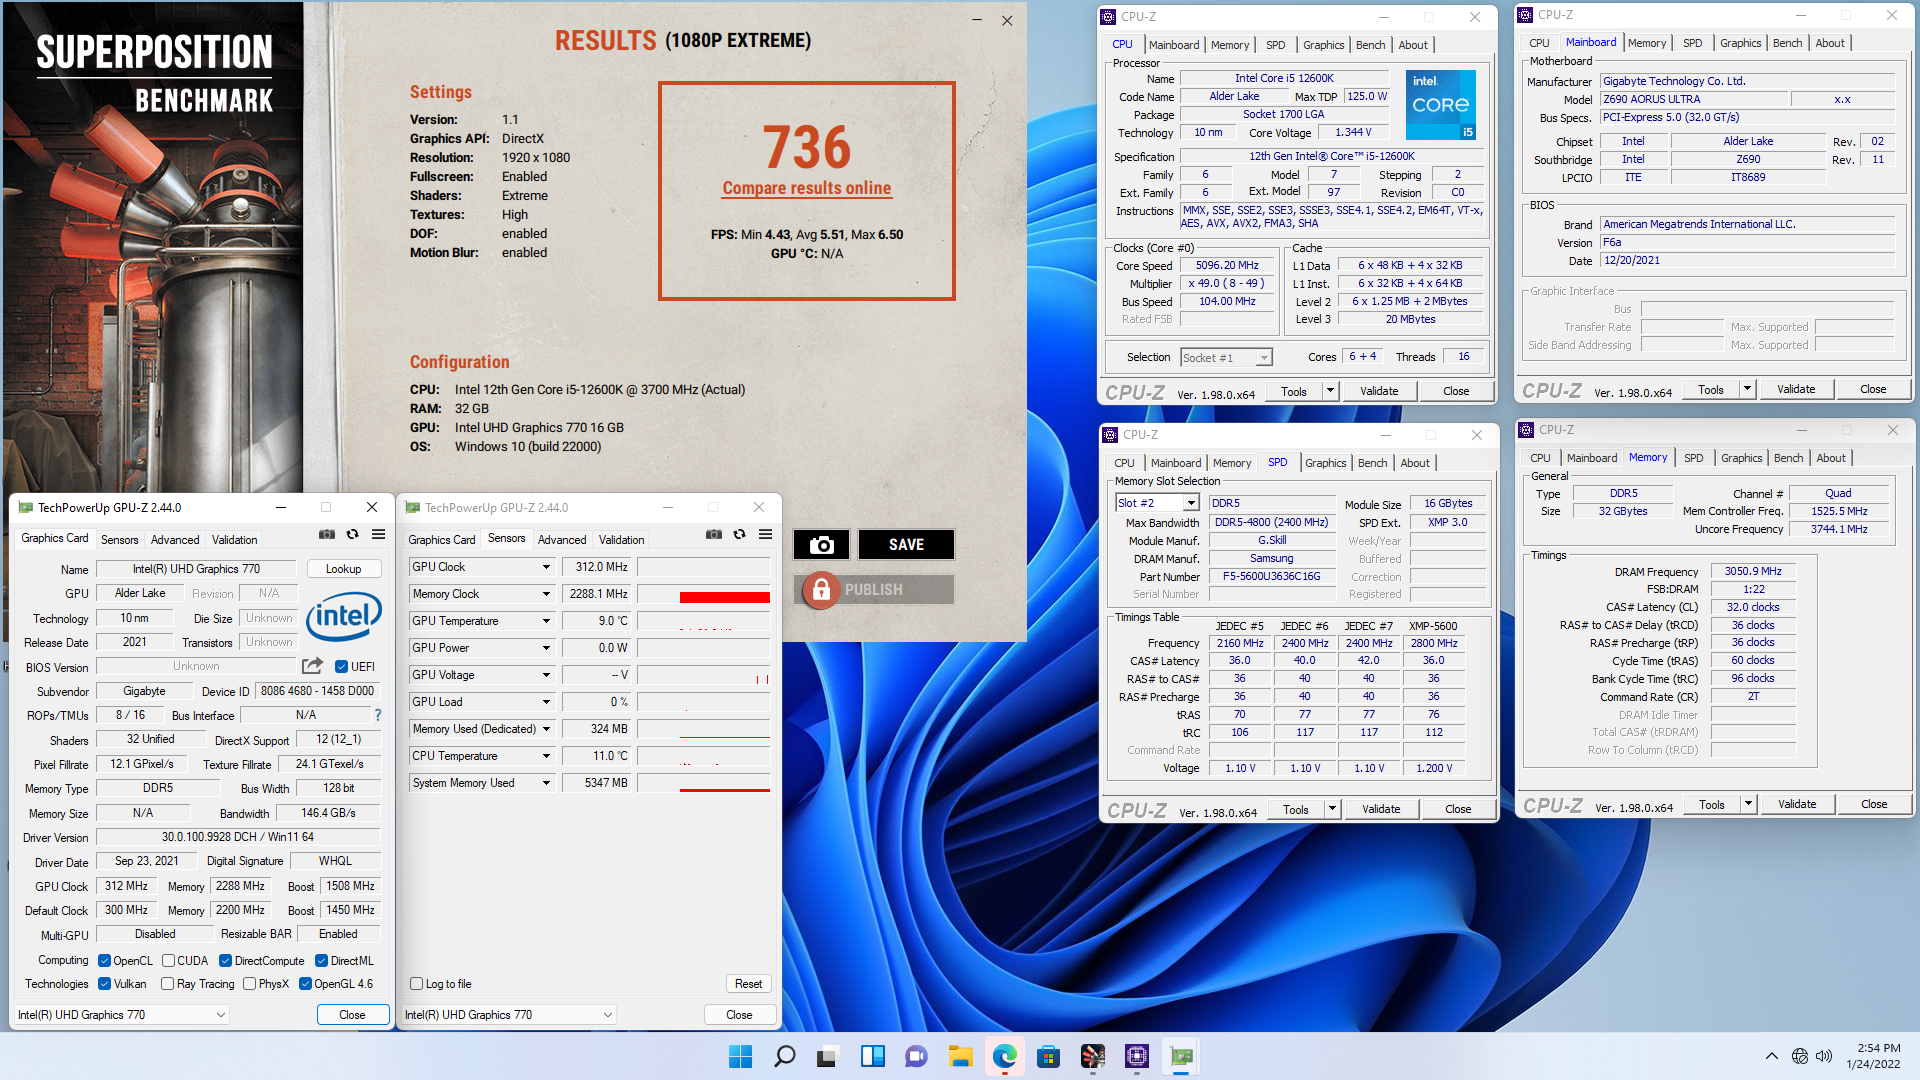Open taskbar Search

tap(785, 1056)
